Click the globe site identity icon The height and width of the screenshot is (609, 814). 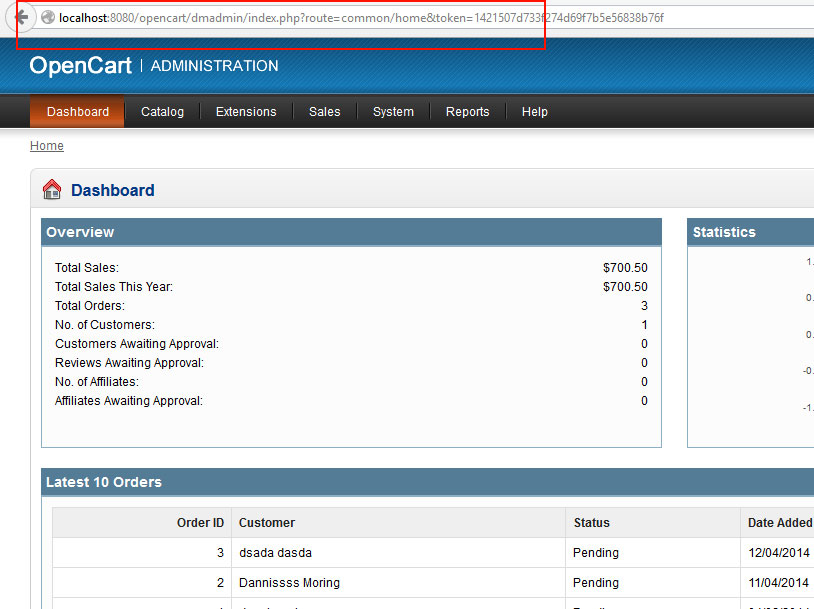click(x=48, y=17)
